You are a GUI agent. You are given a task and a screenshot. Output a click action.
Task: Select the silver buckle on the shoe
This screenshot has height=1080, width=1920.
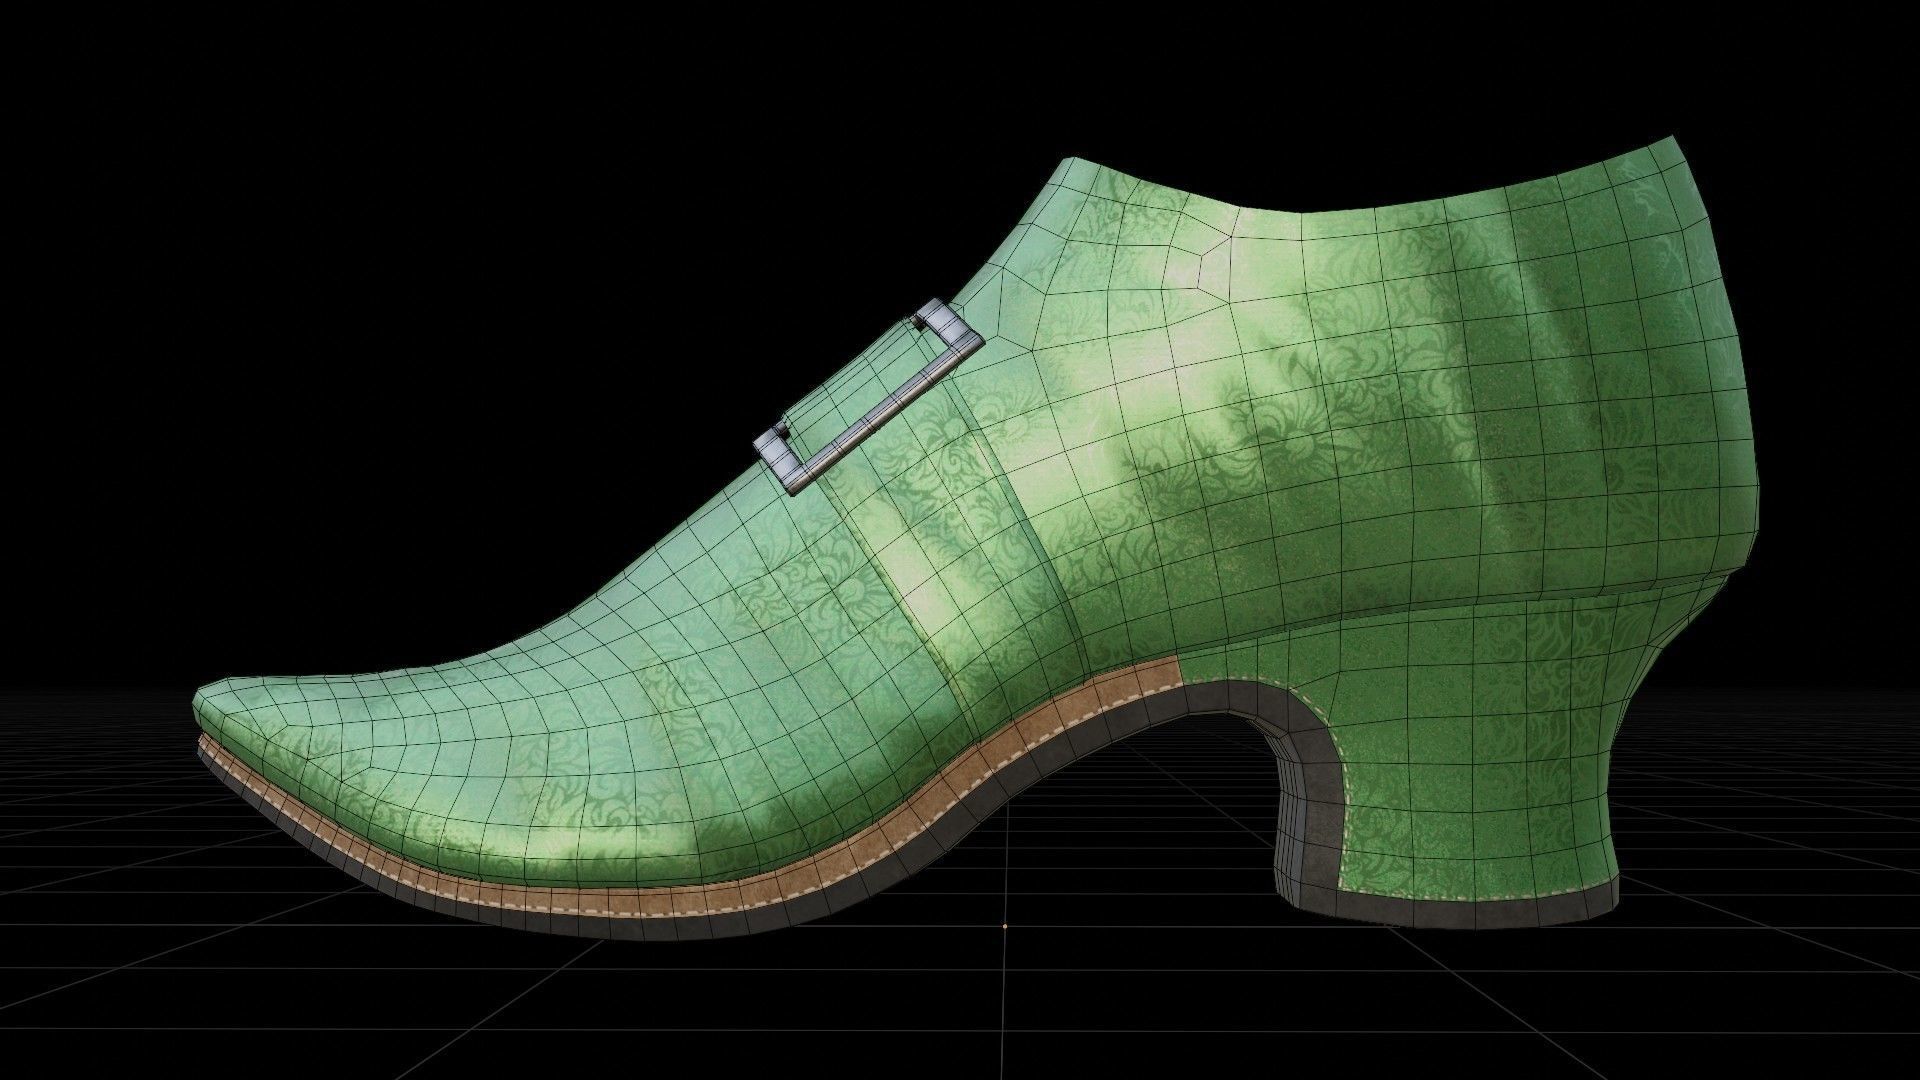[868, 397]
